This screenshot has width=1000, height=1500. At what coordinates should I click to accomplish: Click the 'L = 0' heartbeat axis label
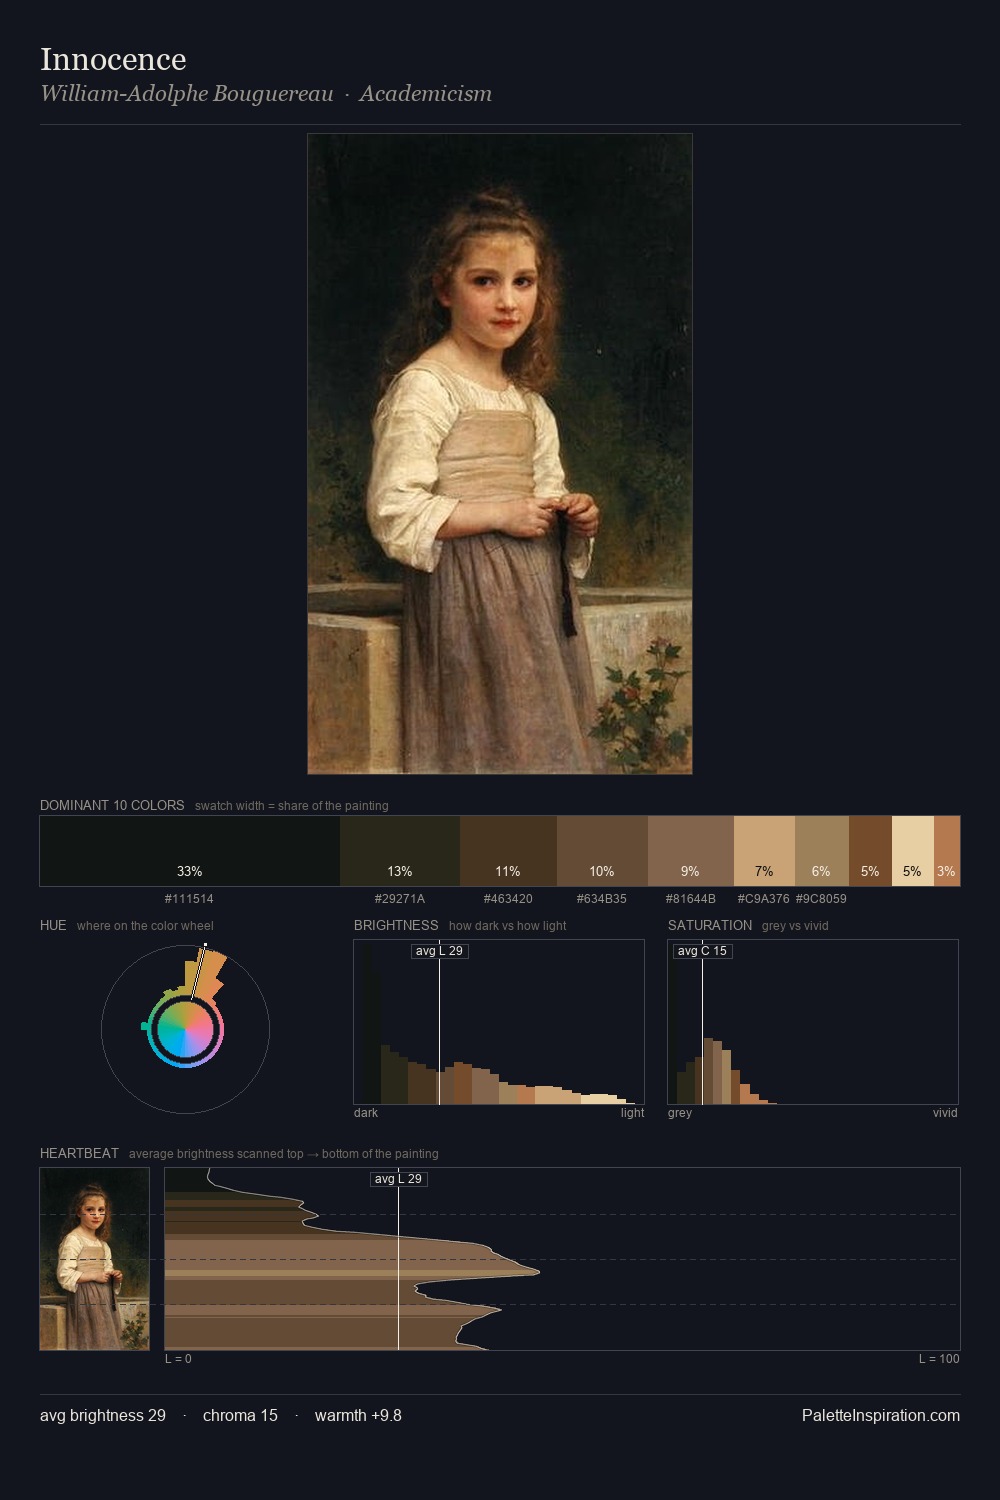click(178, 1359)
